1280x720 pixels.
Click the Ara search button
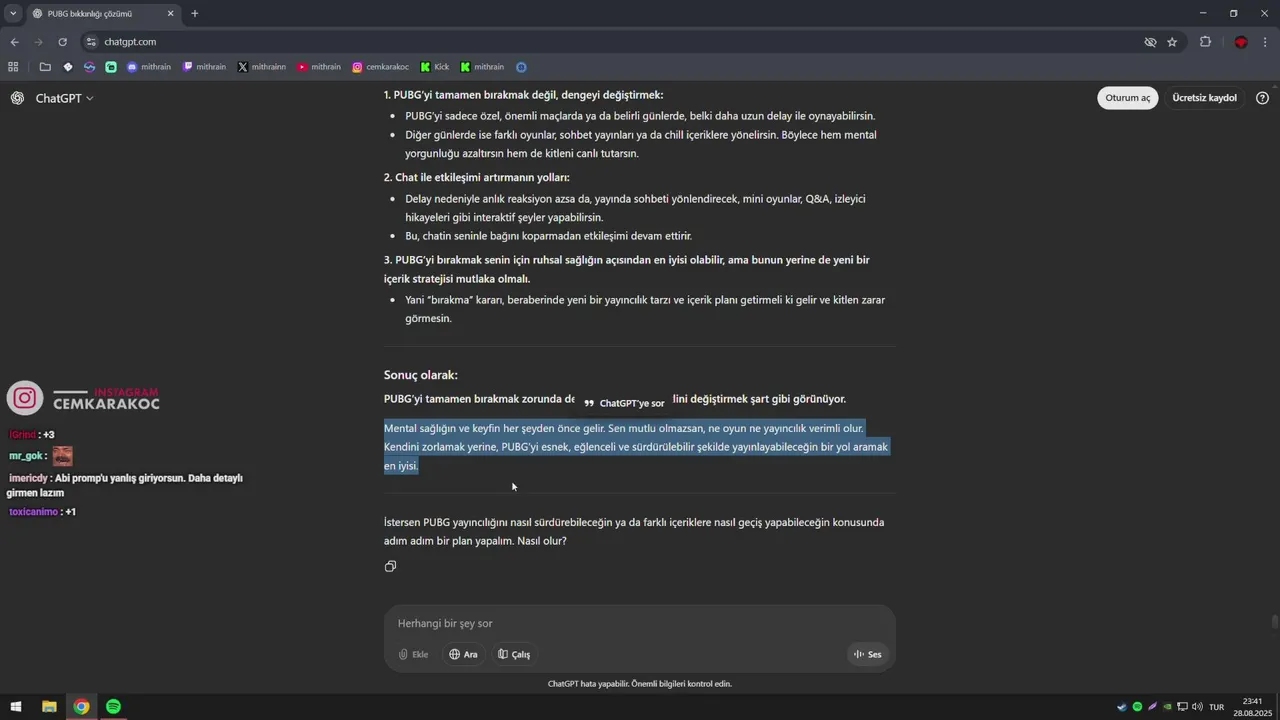click(463, 654)
